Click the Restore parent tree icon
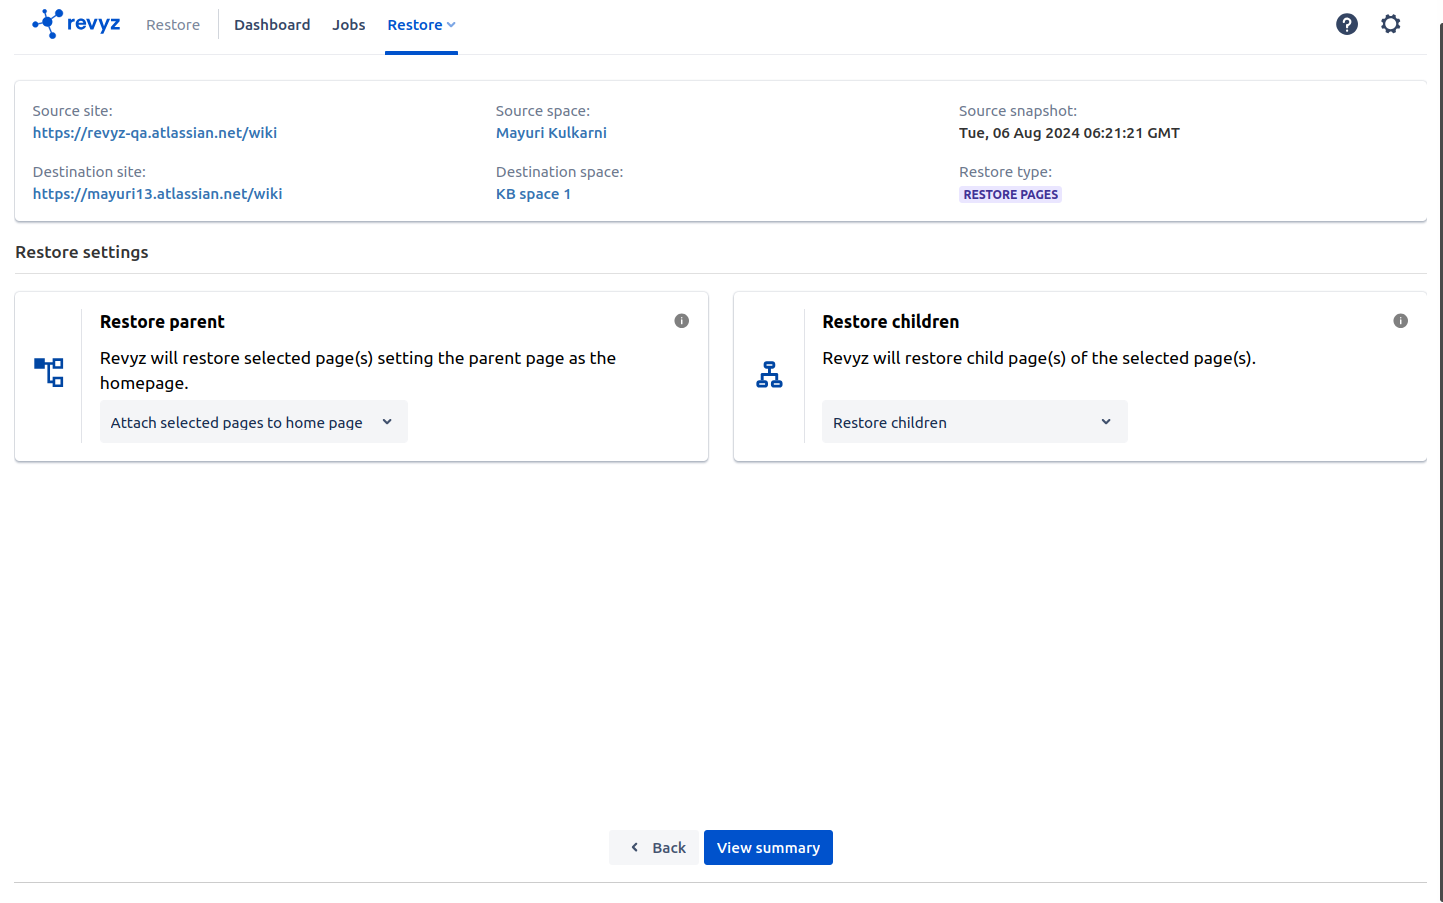Viewport: 1443px width, 903px height. 49,372
